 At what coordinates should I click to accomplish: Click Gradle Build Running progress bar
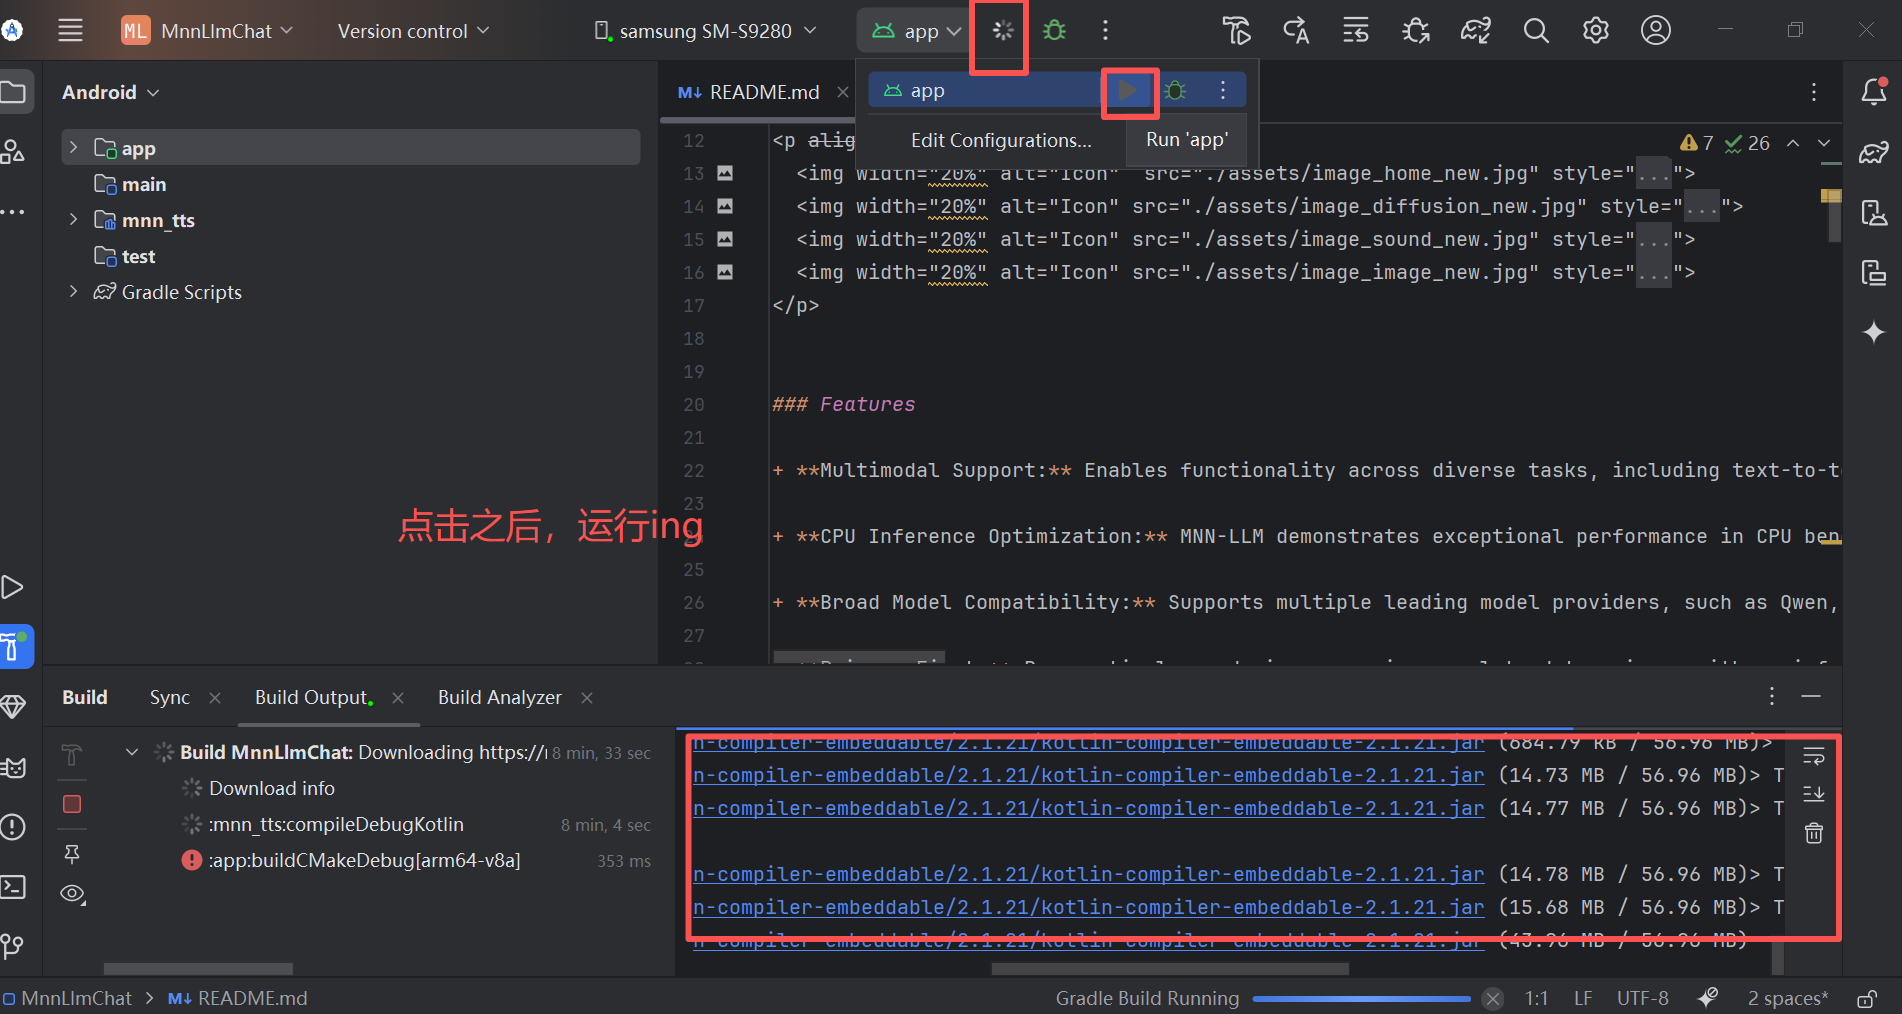click(1361, 998)
